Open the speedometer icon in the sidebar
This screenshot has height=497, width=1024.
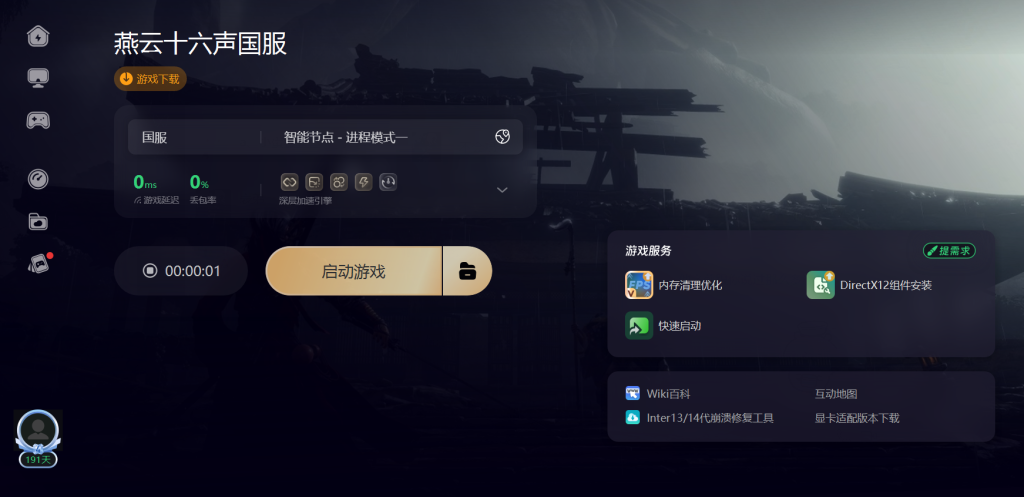point(38,179)
